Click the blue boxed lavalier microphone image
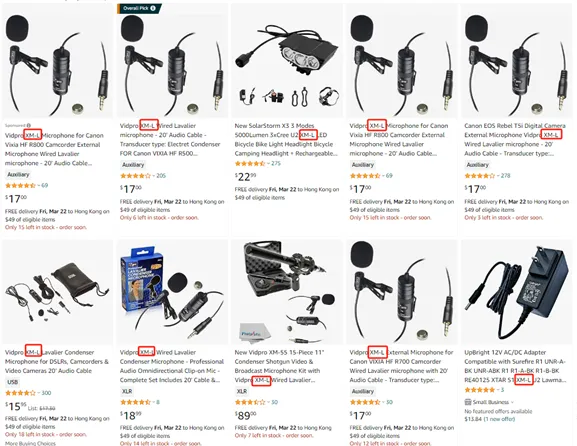 (172, 293)
